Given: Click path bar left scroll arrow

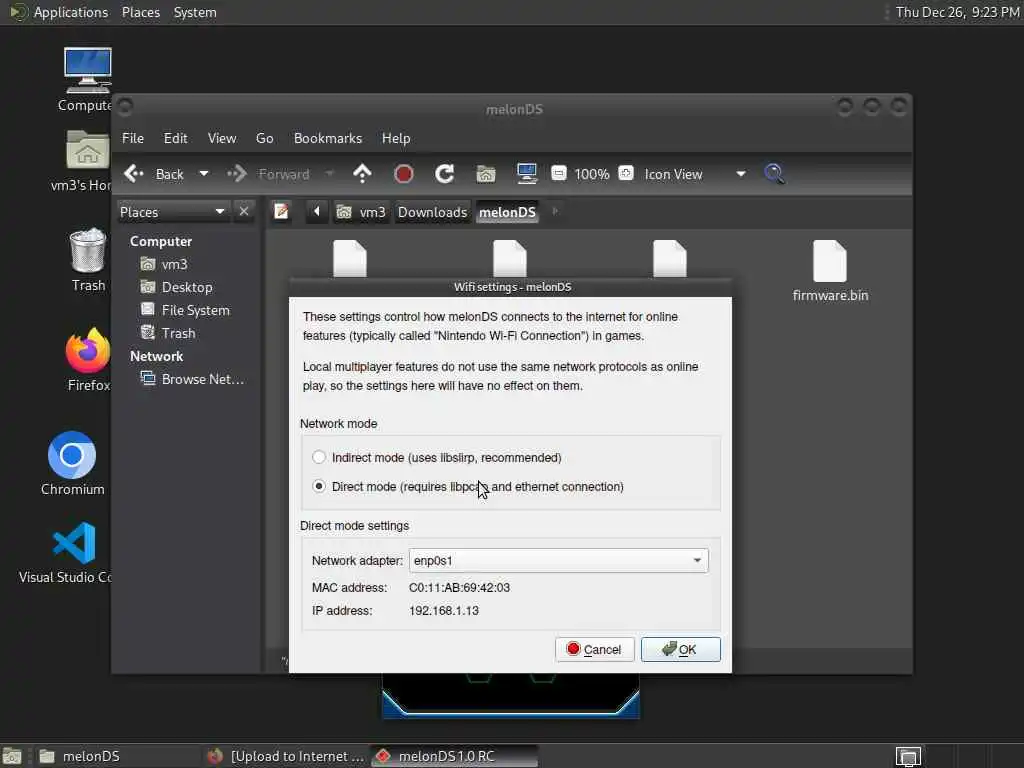Looking at the screenshot, I should [317, 212].
